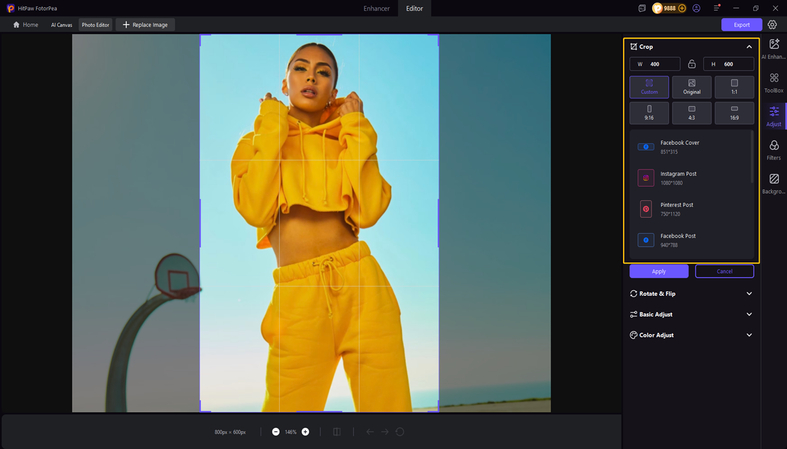Open the Adjust panel
The image size is (787, 449).
coord(774,116)
